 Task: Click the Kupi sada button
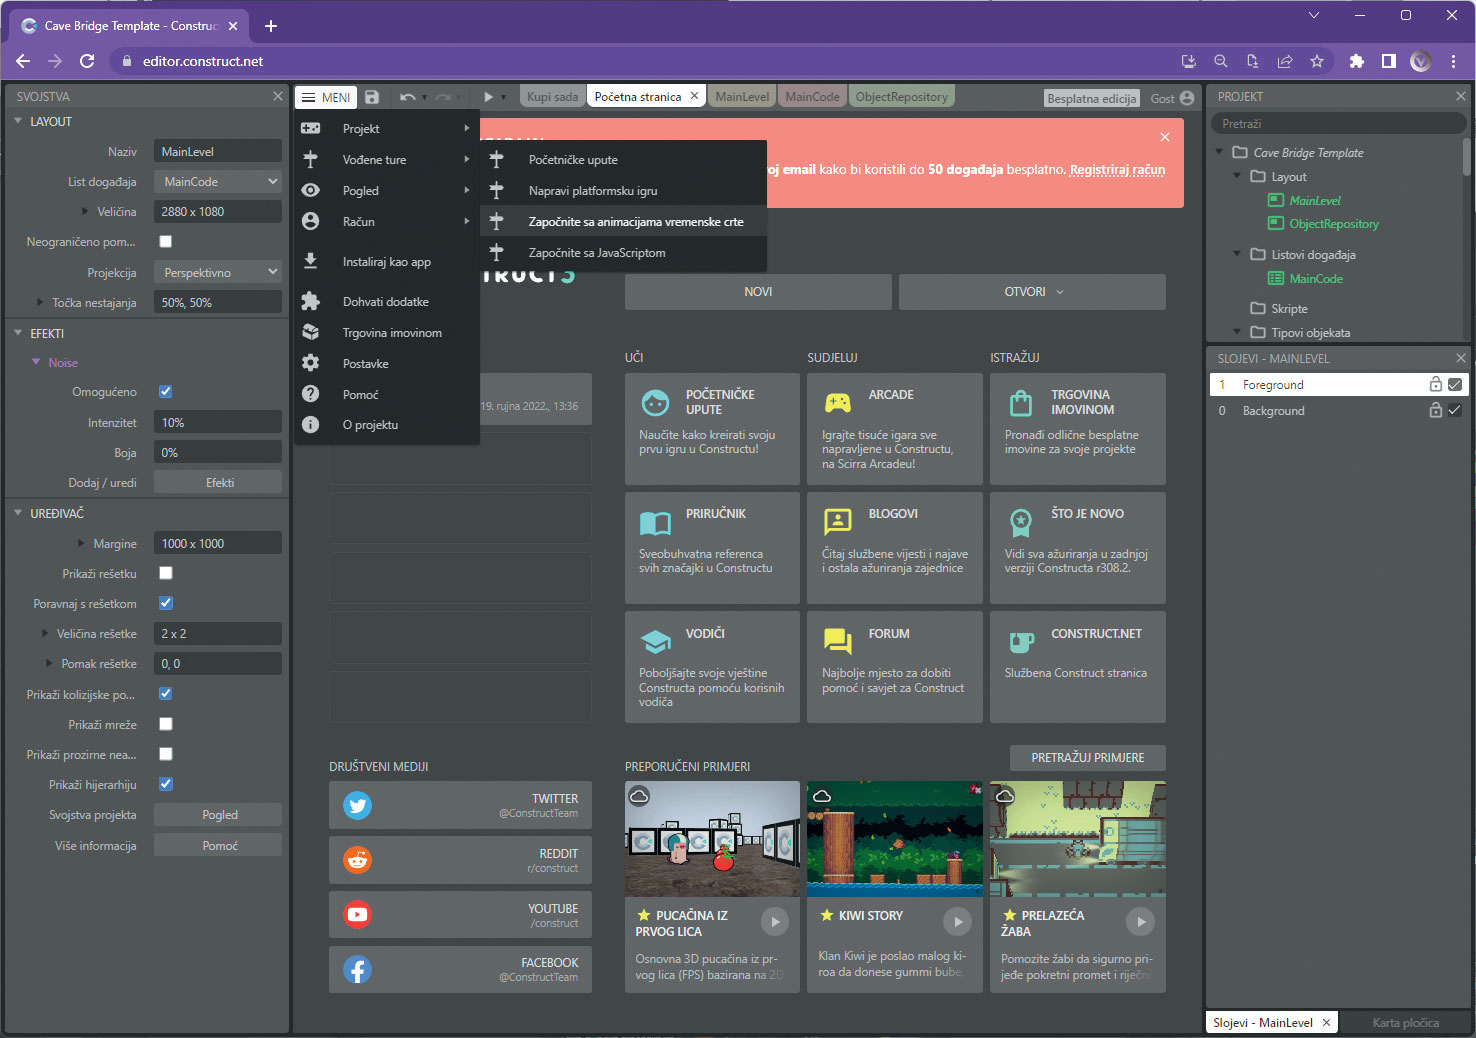click(552, 97)
